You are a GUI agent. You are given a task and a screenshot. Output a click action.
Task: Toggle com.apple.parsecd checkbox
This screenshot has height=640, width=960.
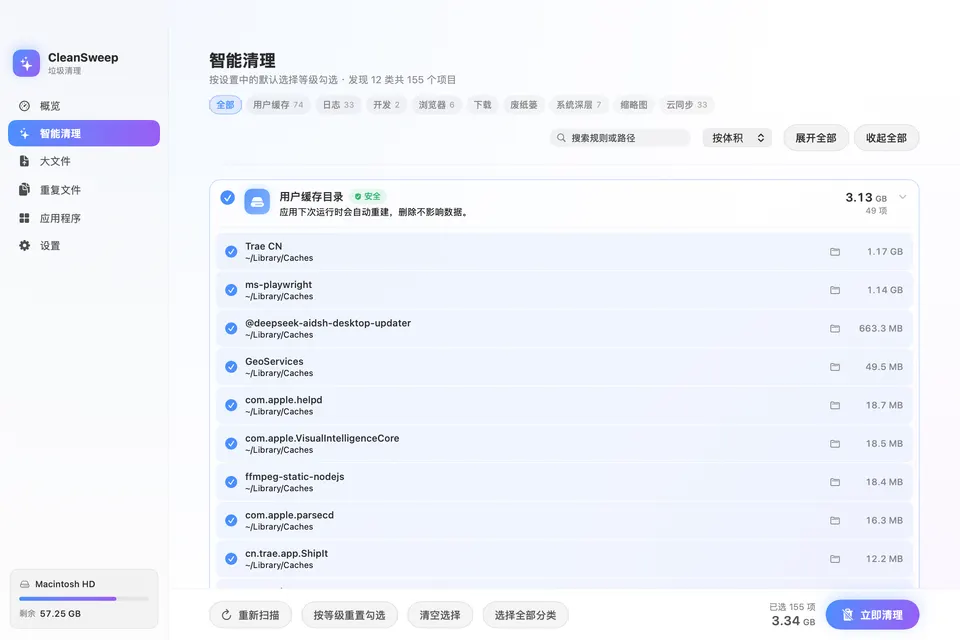231,521
